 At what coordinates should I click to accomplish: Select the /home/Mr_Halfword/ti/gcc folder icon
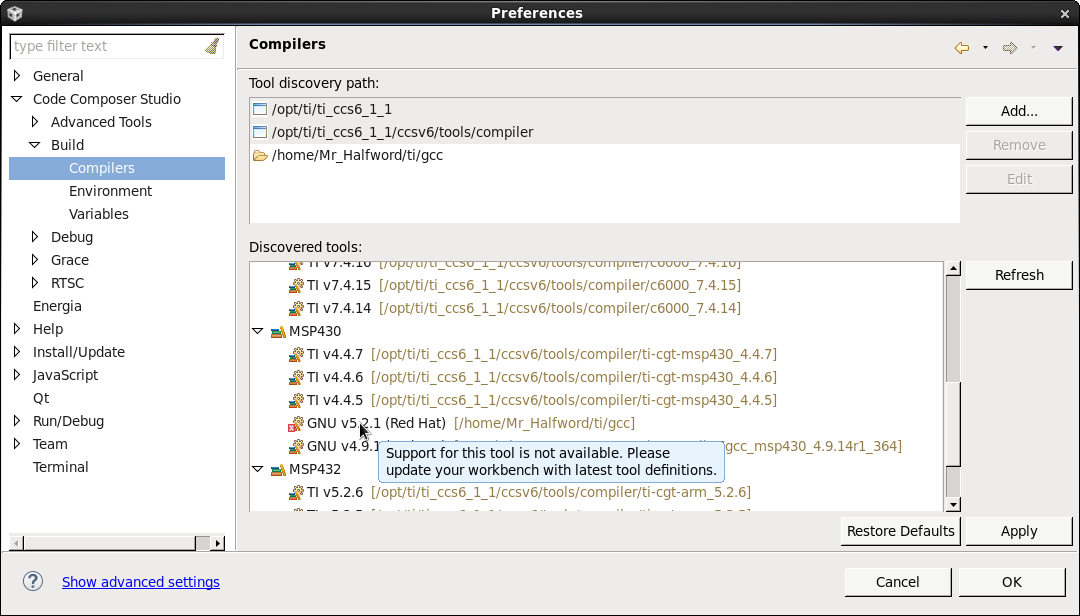coord(260,155)
